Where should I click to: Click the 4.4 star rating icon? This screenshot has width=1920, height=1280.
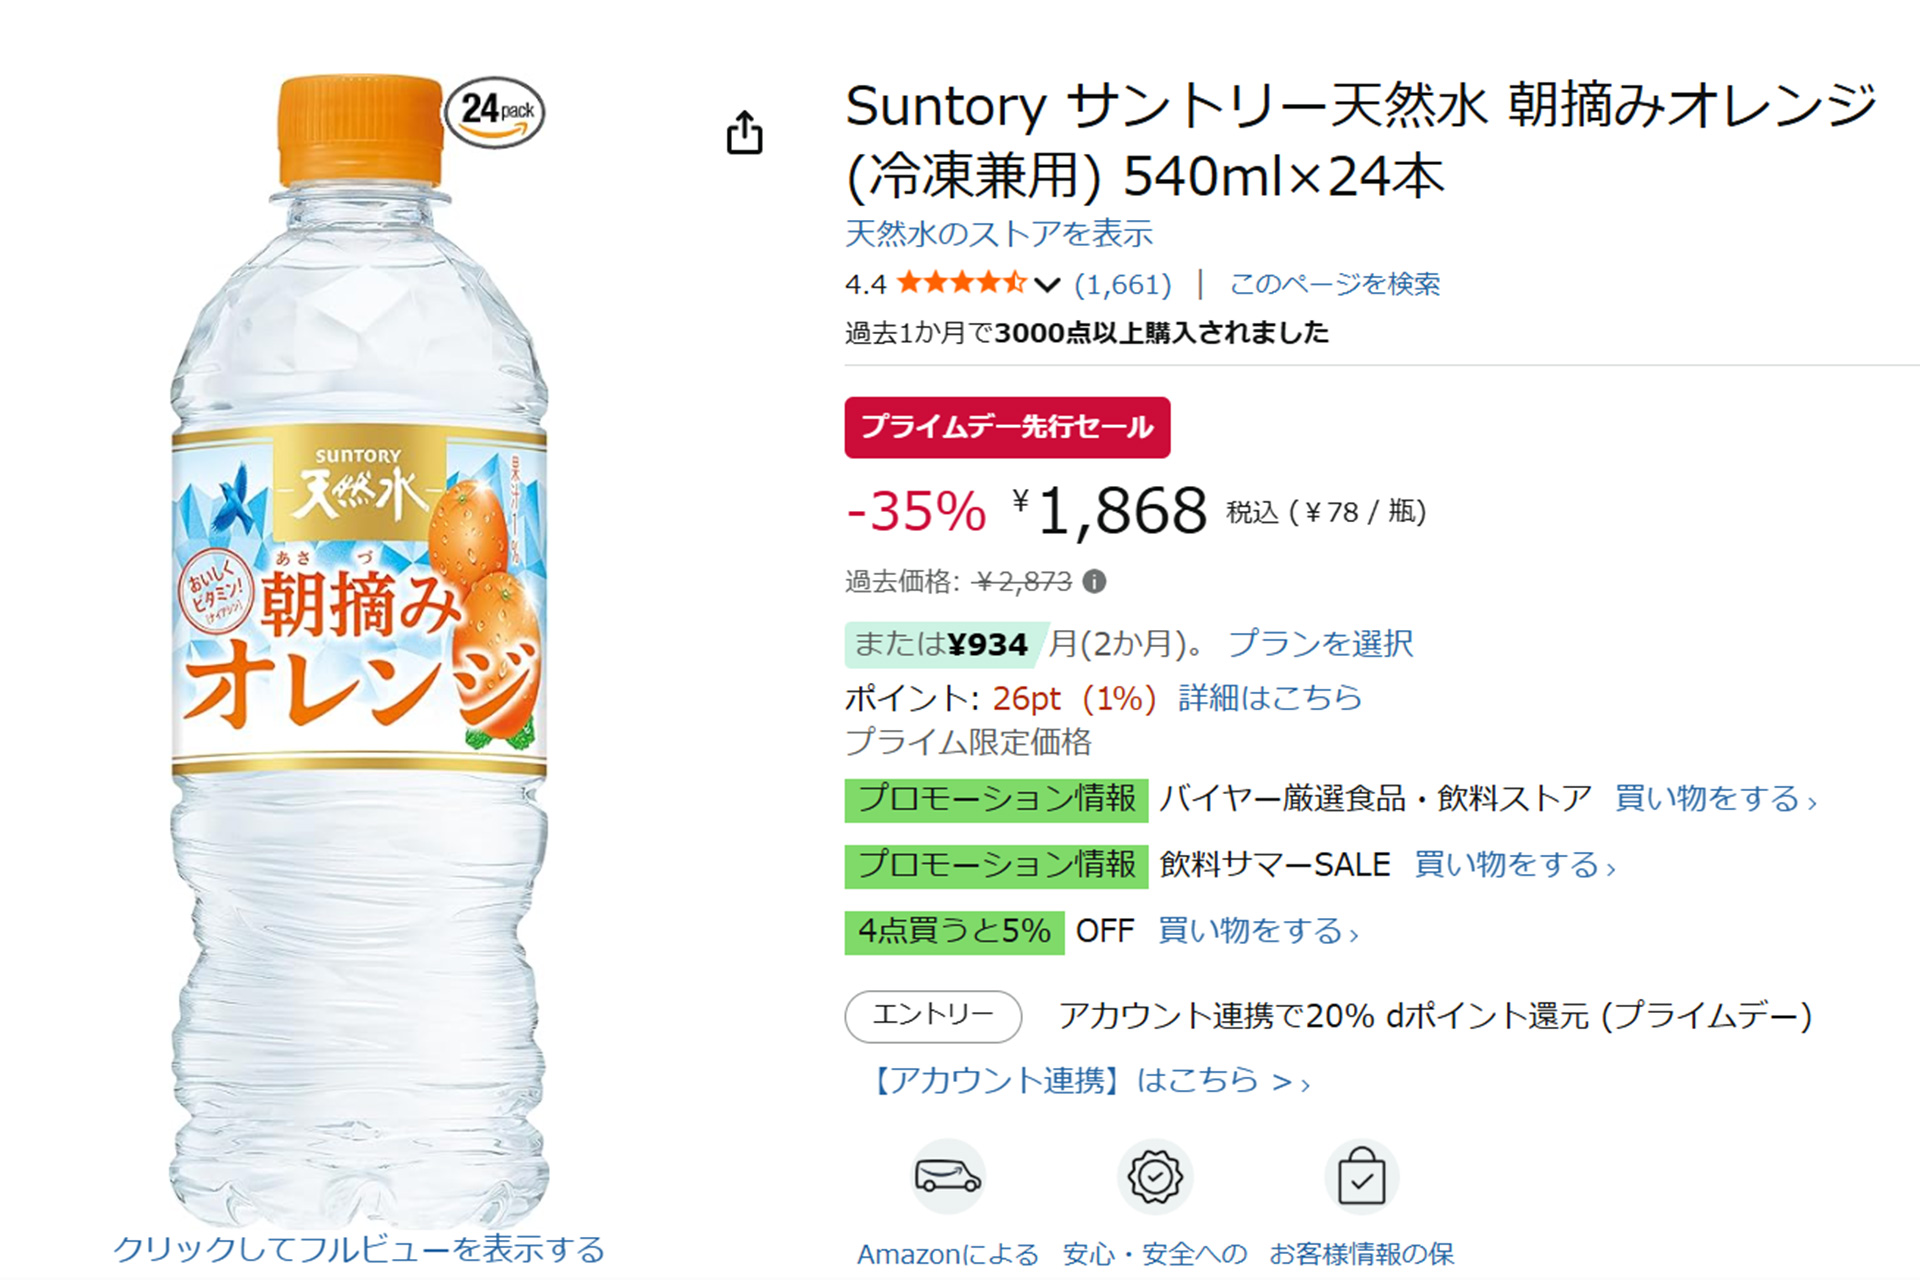point(960,284)
